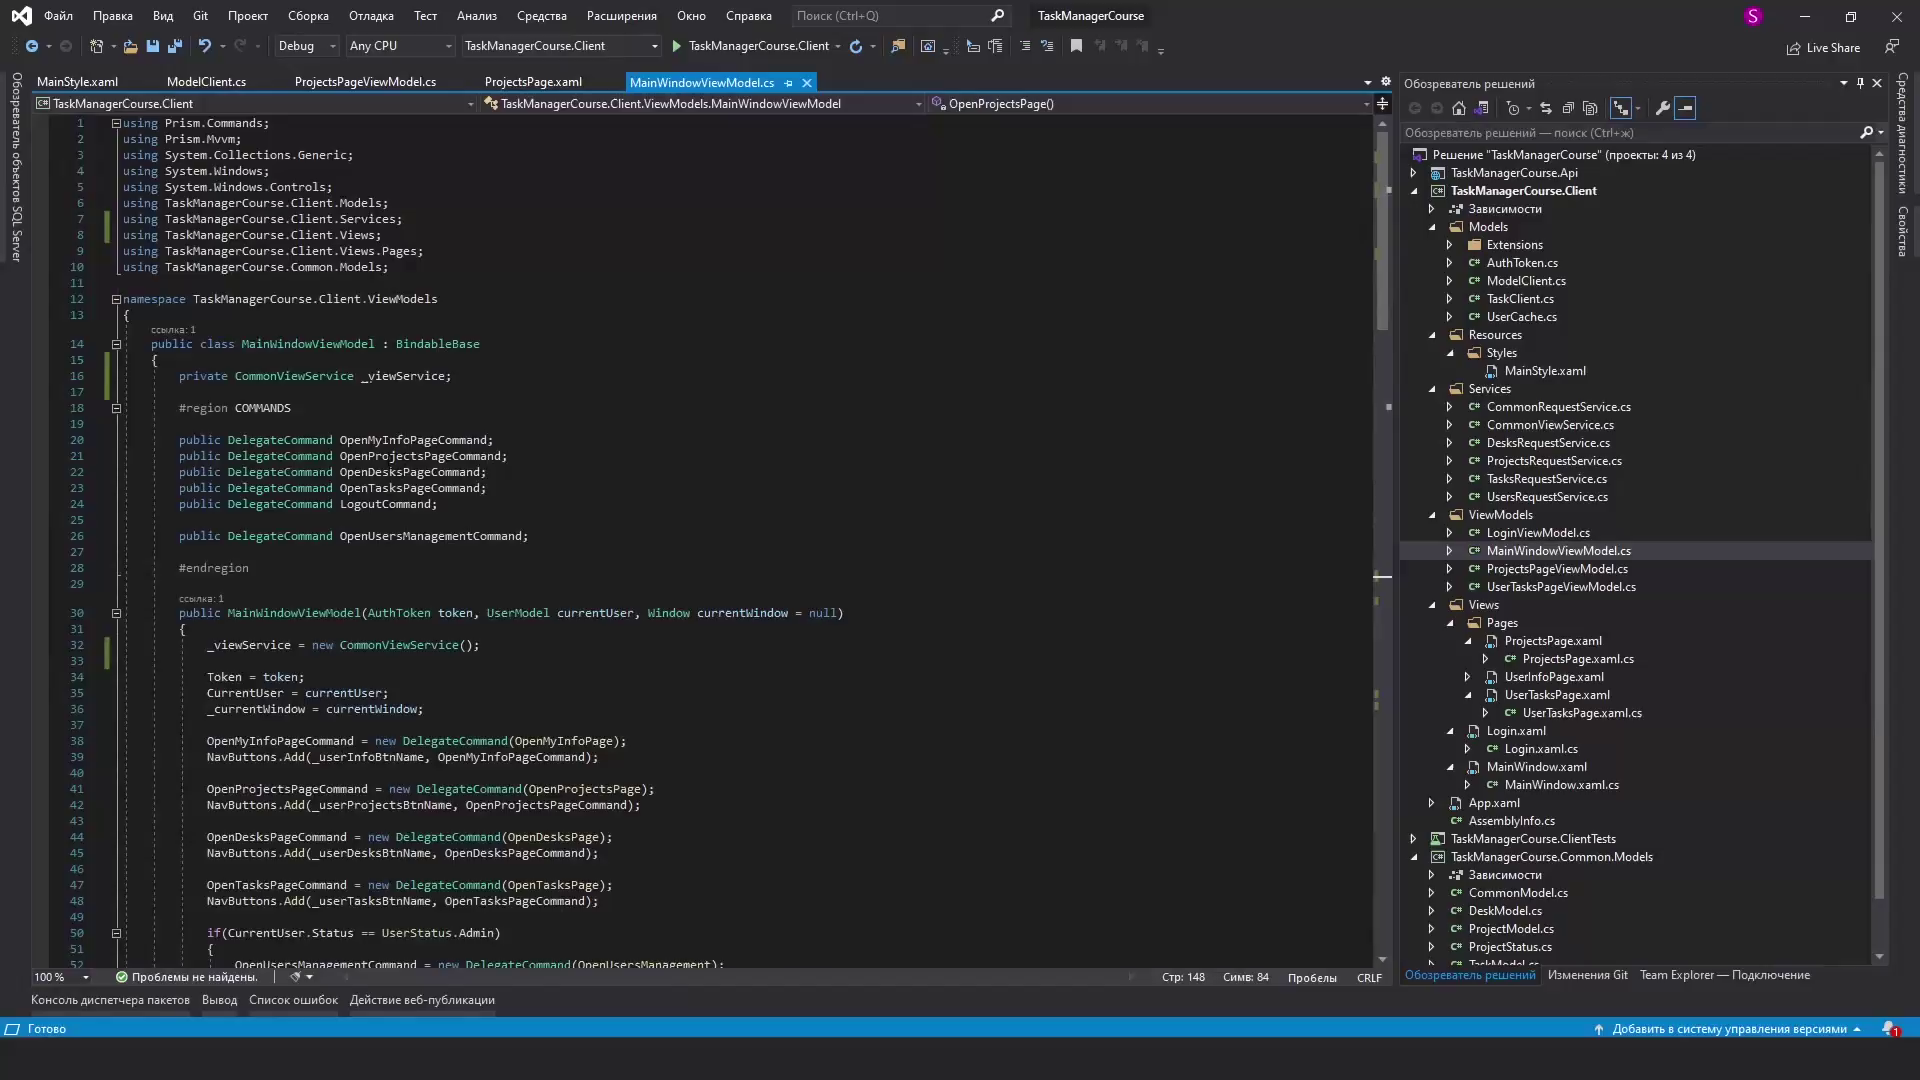Viewport: 1920px width, 1080px height.
Task: Select MainWindow.xaml.cs in the solution tree
Action: point(1561,785)
